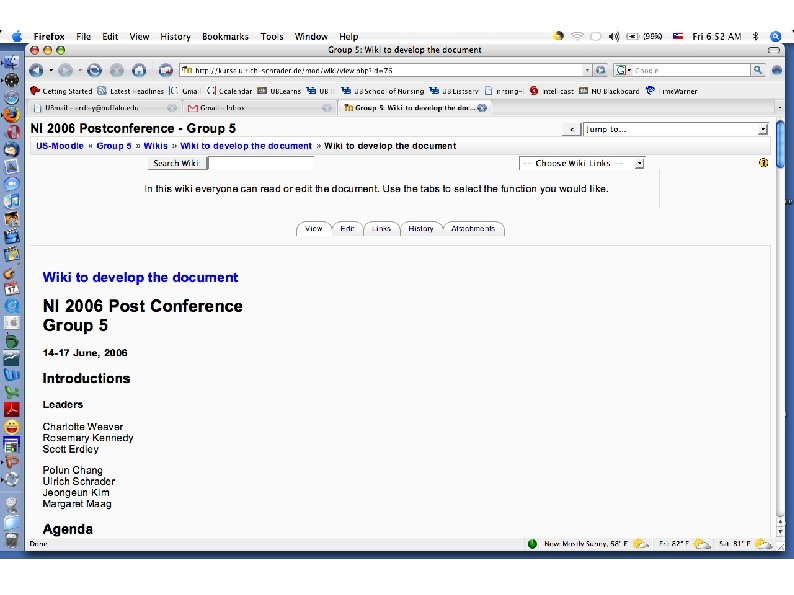Image resolution: width=794 pixels, height=595 pixels.
Task: Open the Getting Started bookmark
Action: 61,91
